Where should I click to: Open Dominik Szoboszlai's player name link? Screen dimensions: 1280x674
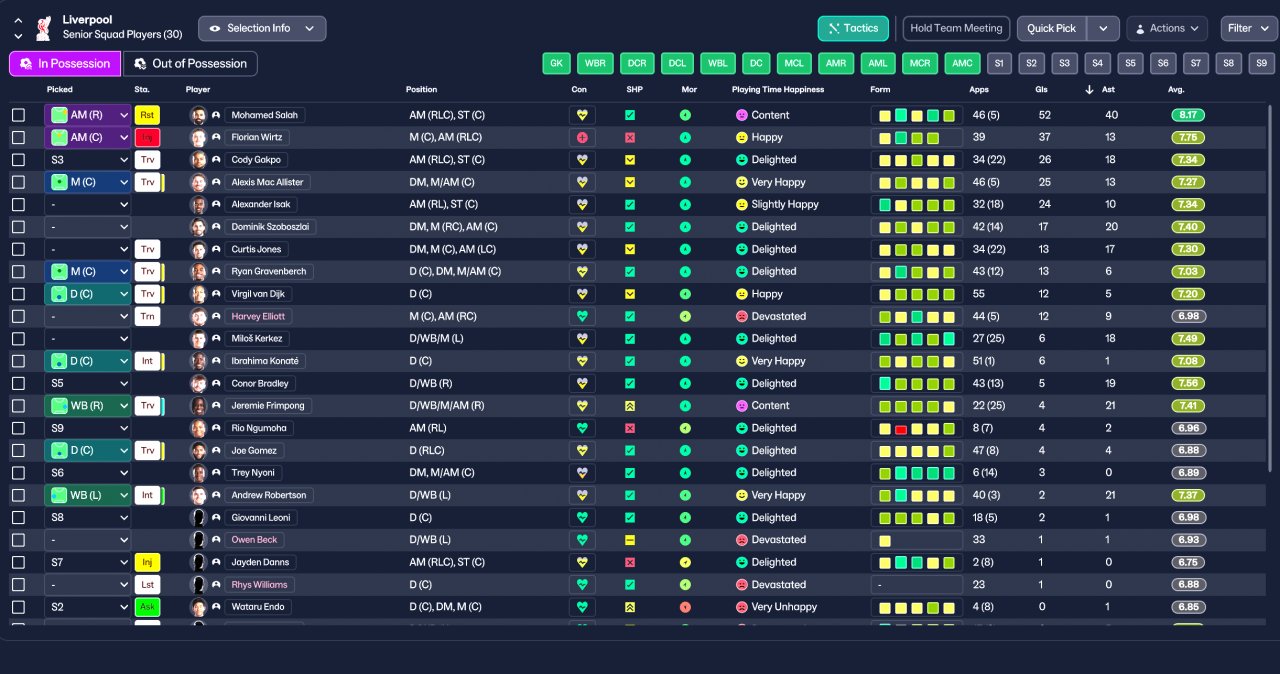point(270,227)
